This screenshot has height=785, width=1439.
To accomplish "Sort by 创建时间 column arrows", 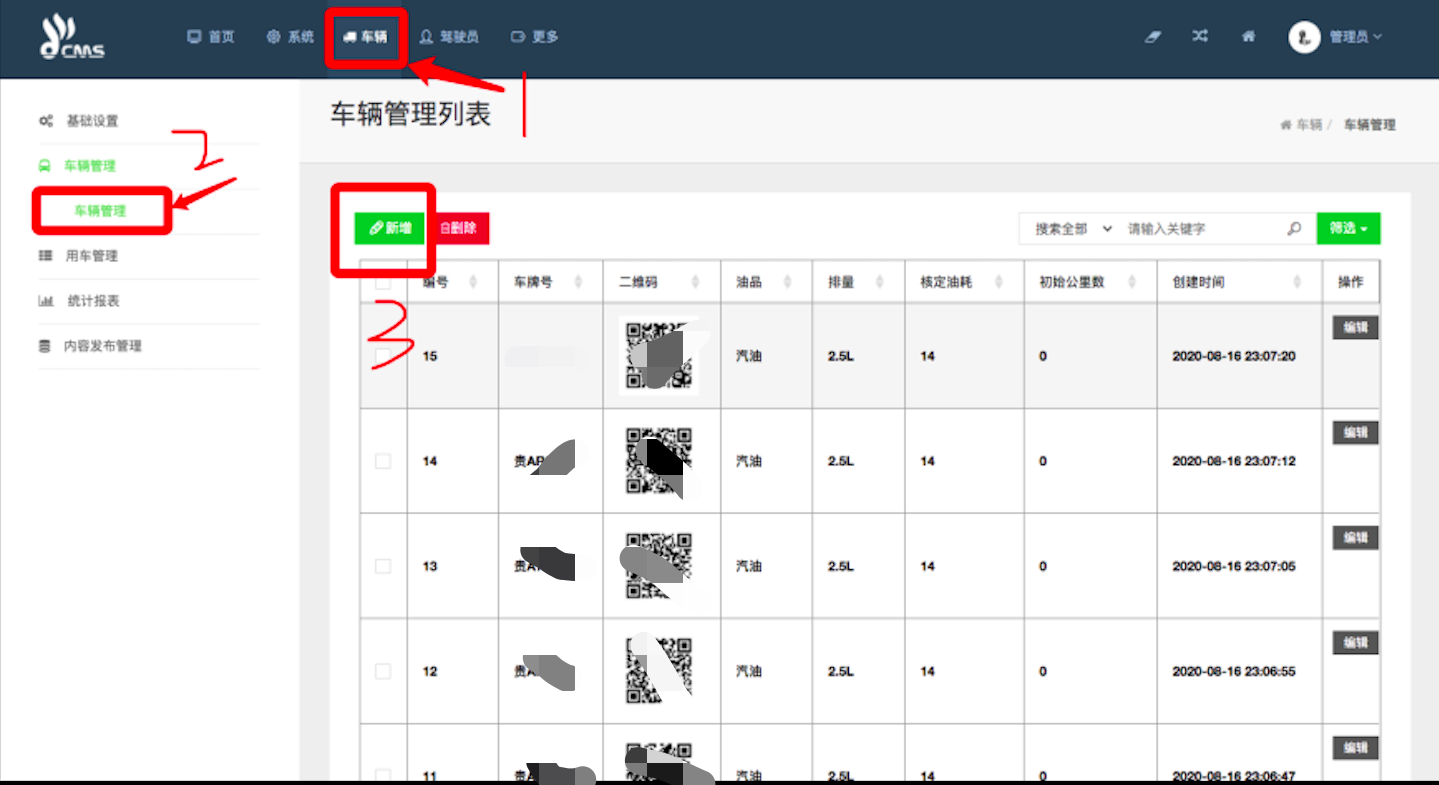I will 1298,282.
